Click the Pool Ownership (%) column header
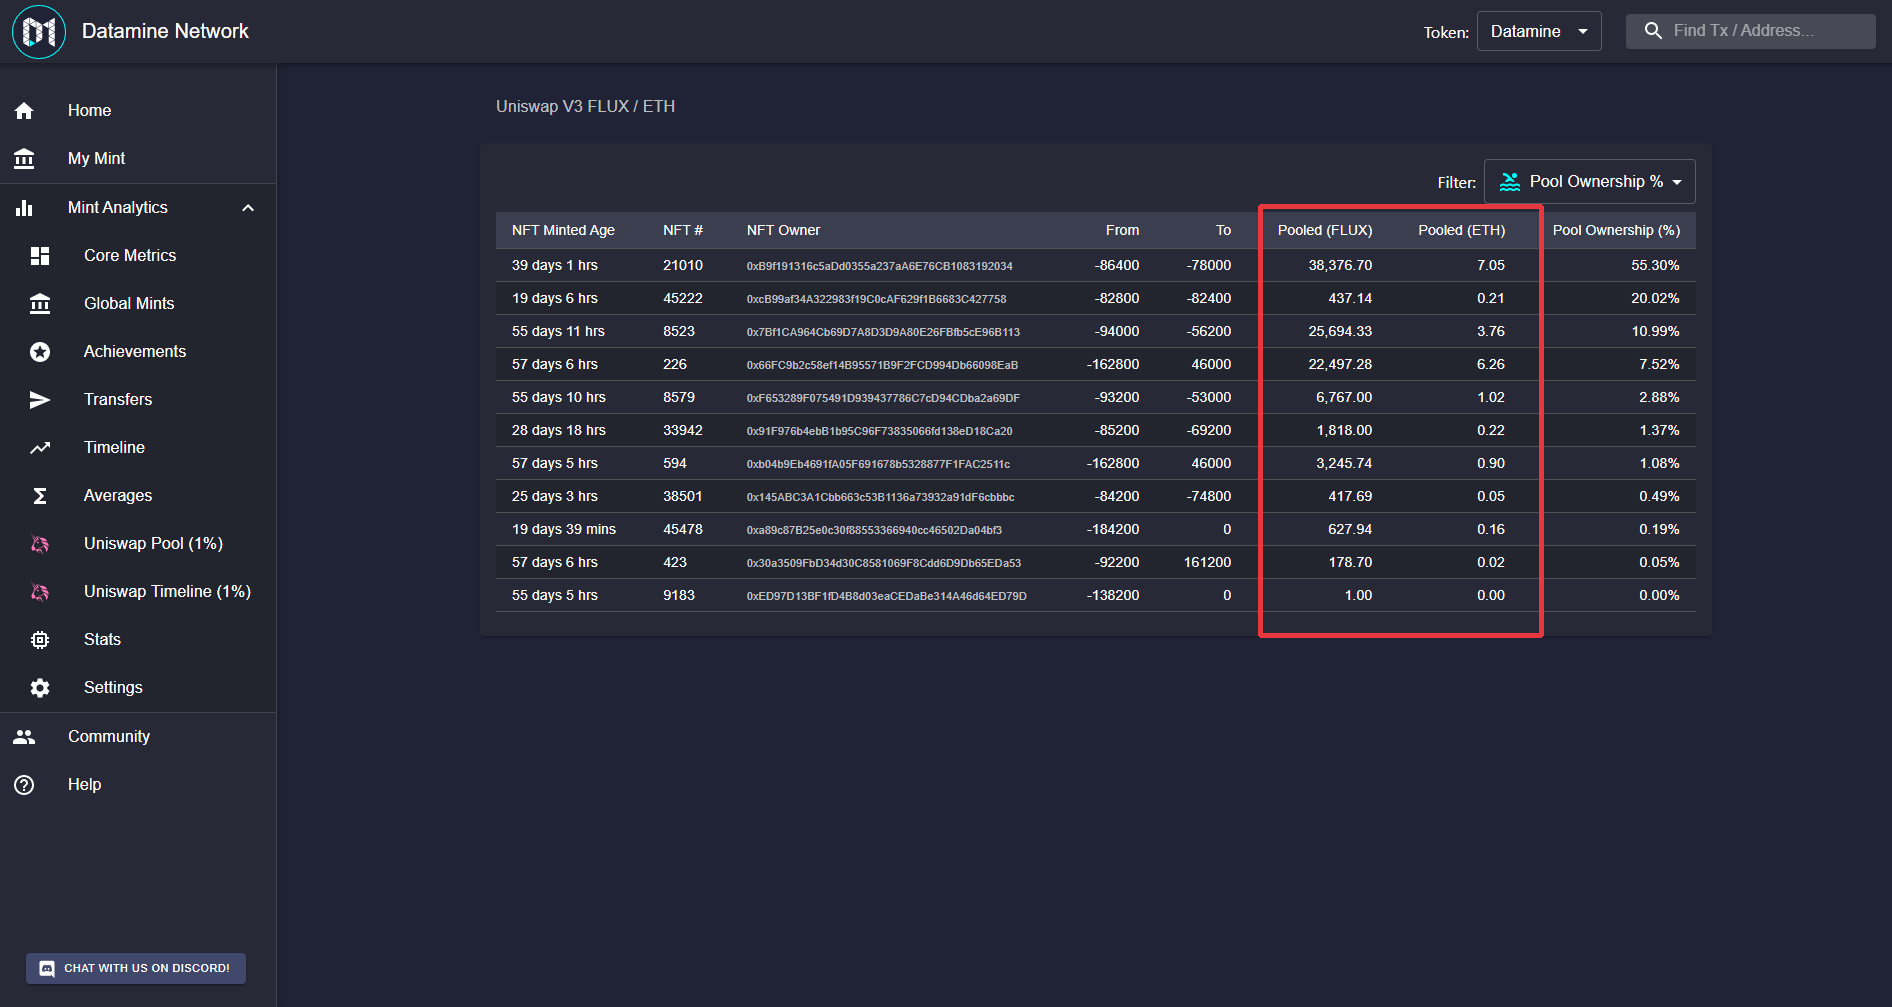1892x1007 pixels. click(x=1616, y=231)
